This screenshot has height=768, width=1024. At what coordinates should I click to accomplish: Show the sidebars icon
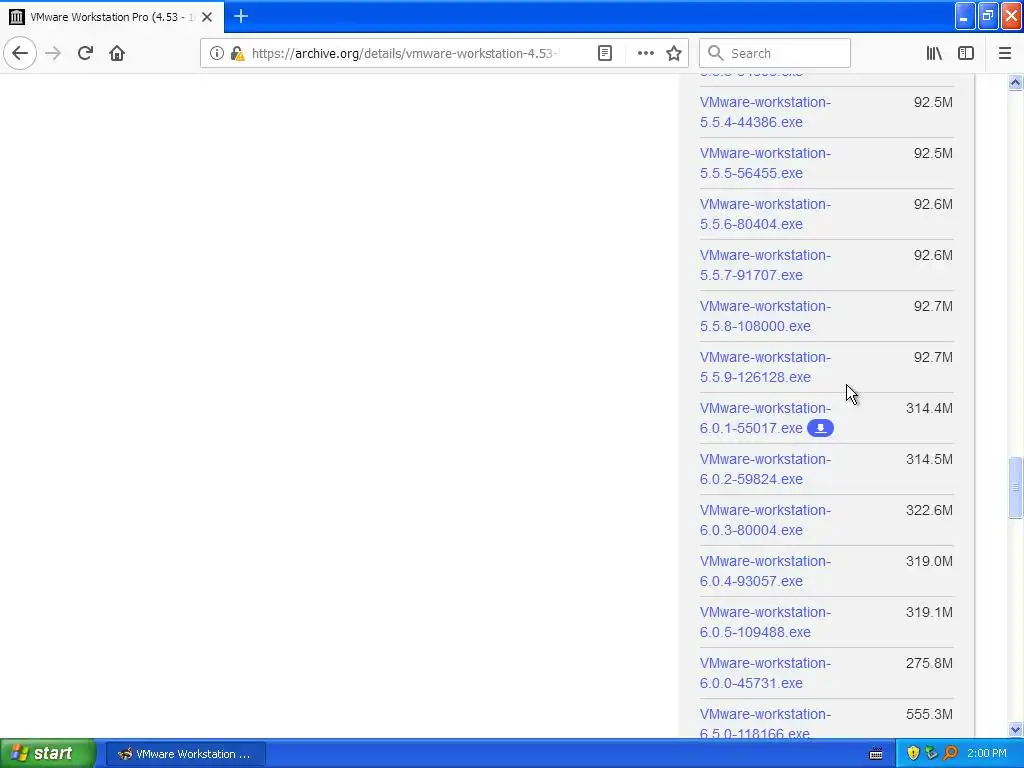(x=966, y=53)
